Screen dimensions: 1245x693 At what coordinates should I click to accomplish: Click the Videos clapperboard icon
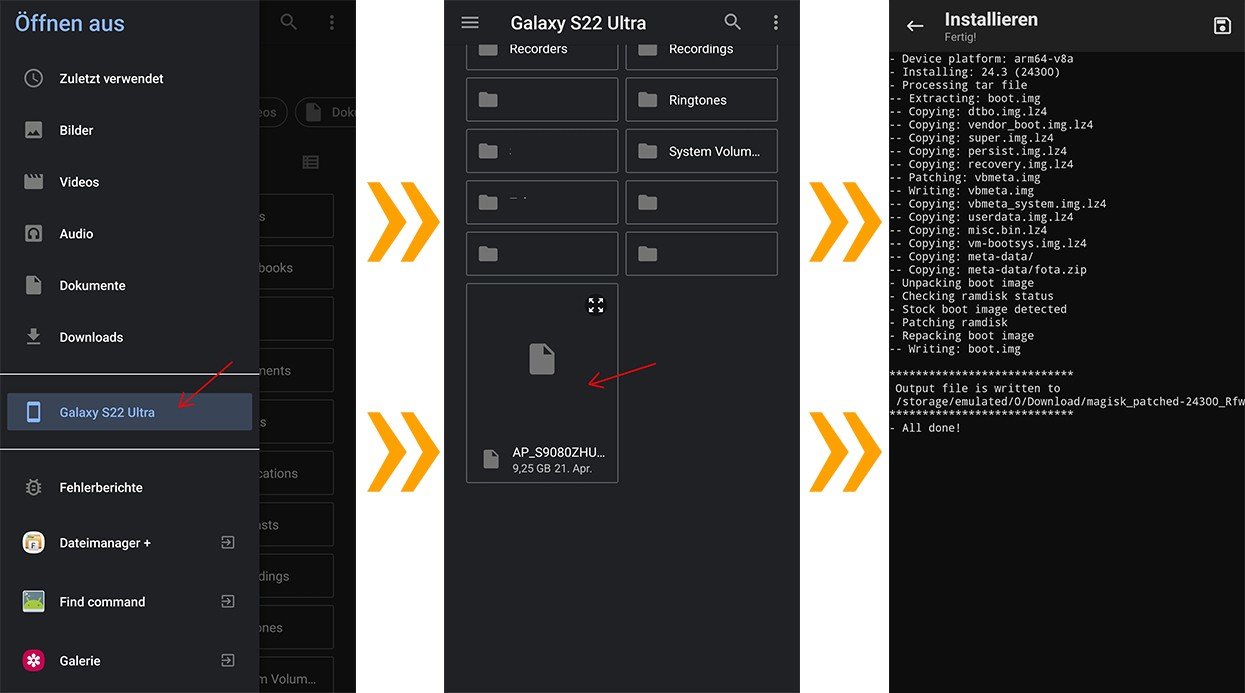(34, 182)
